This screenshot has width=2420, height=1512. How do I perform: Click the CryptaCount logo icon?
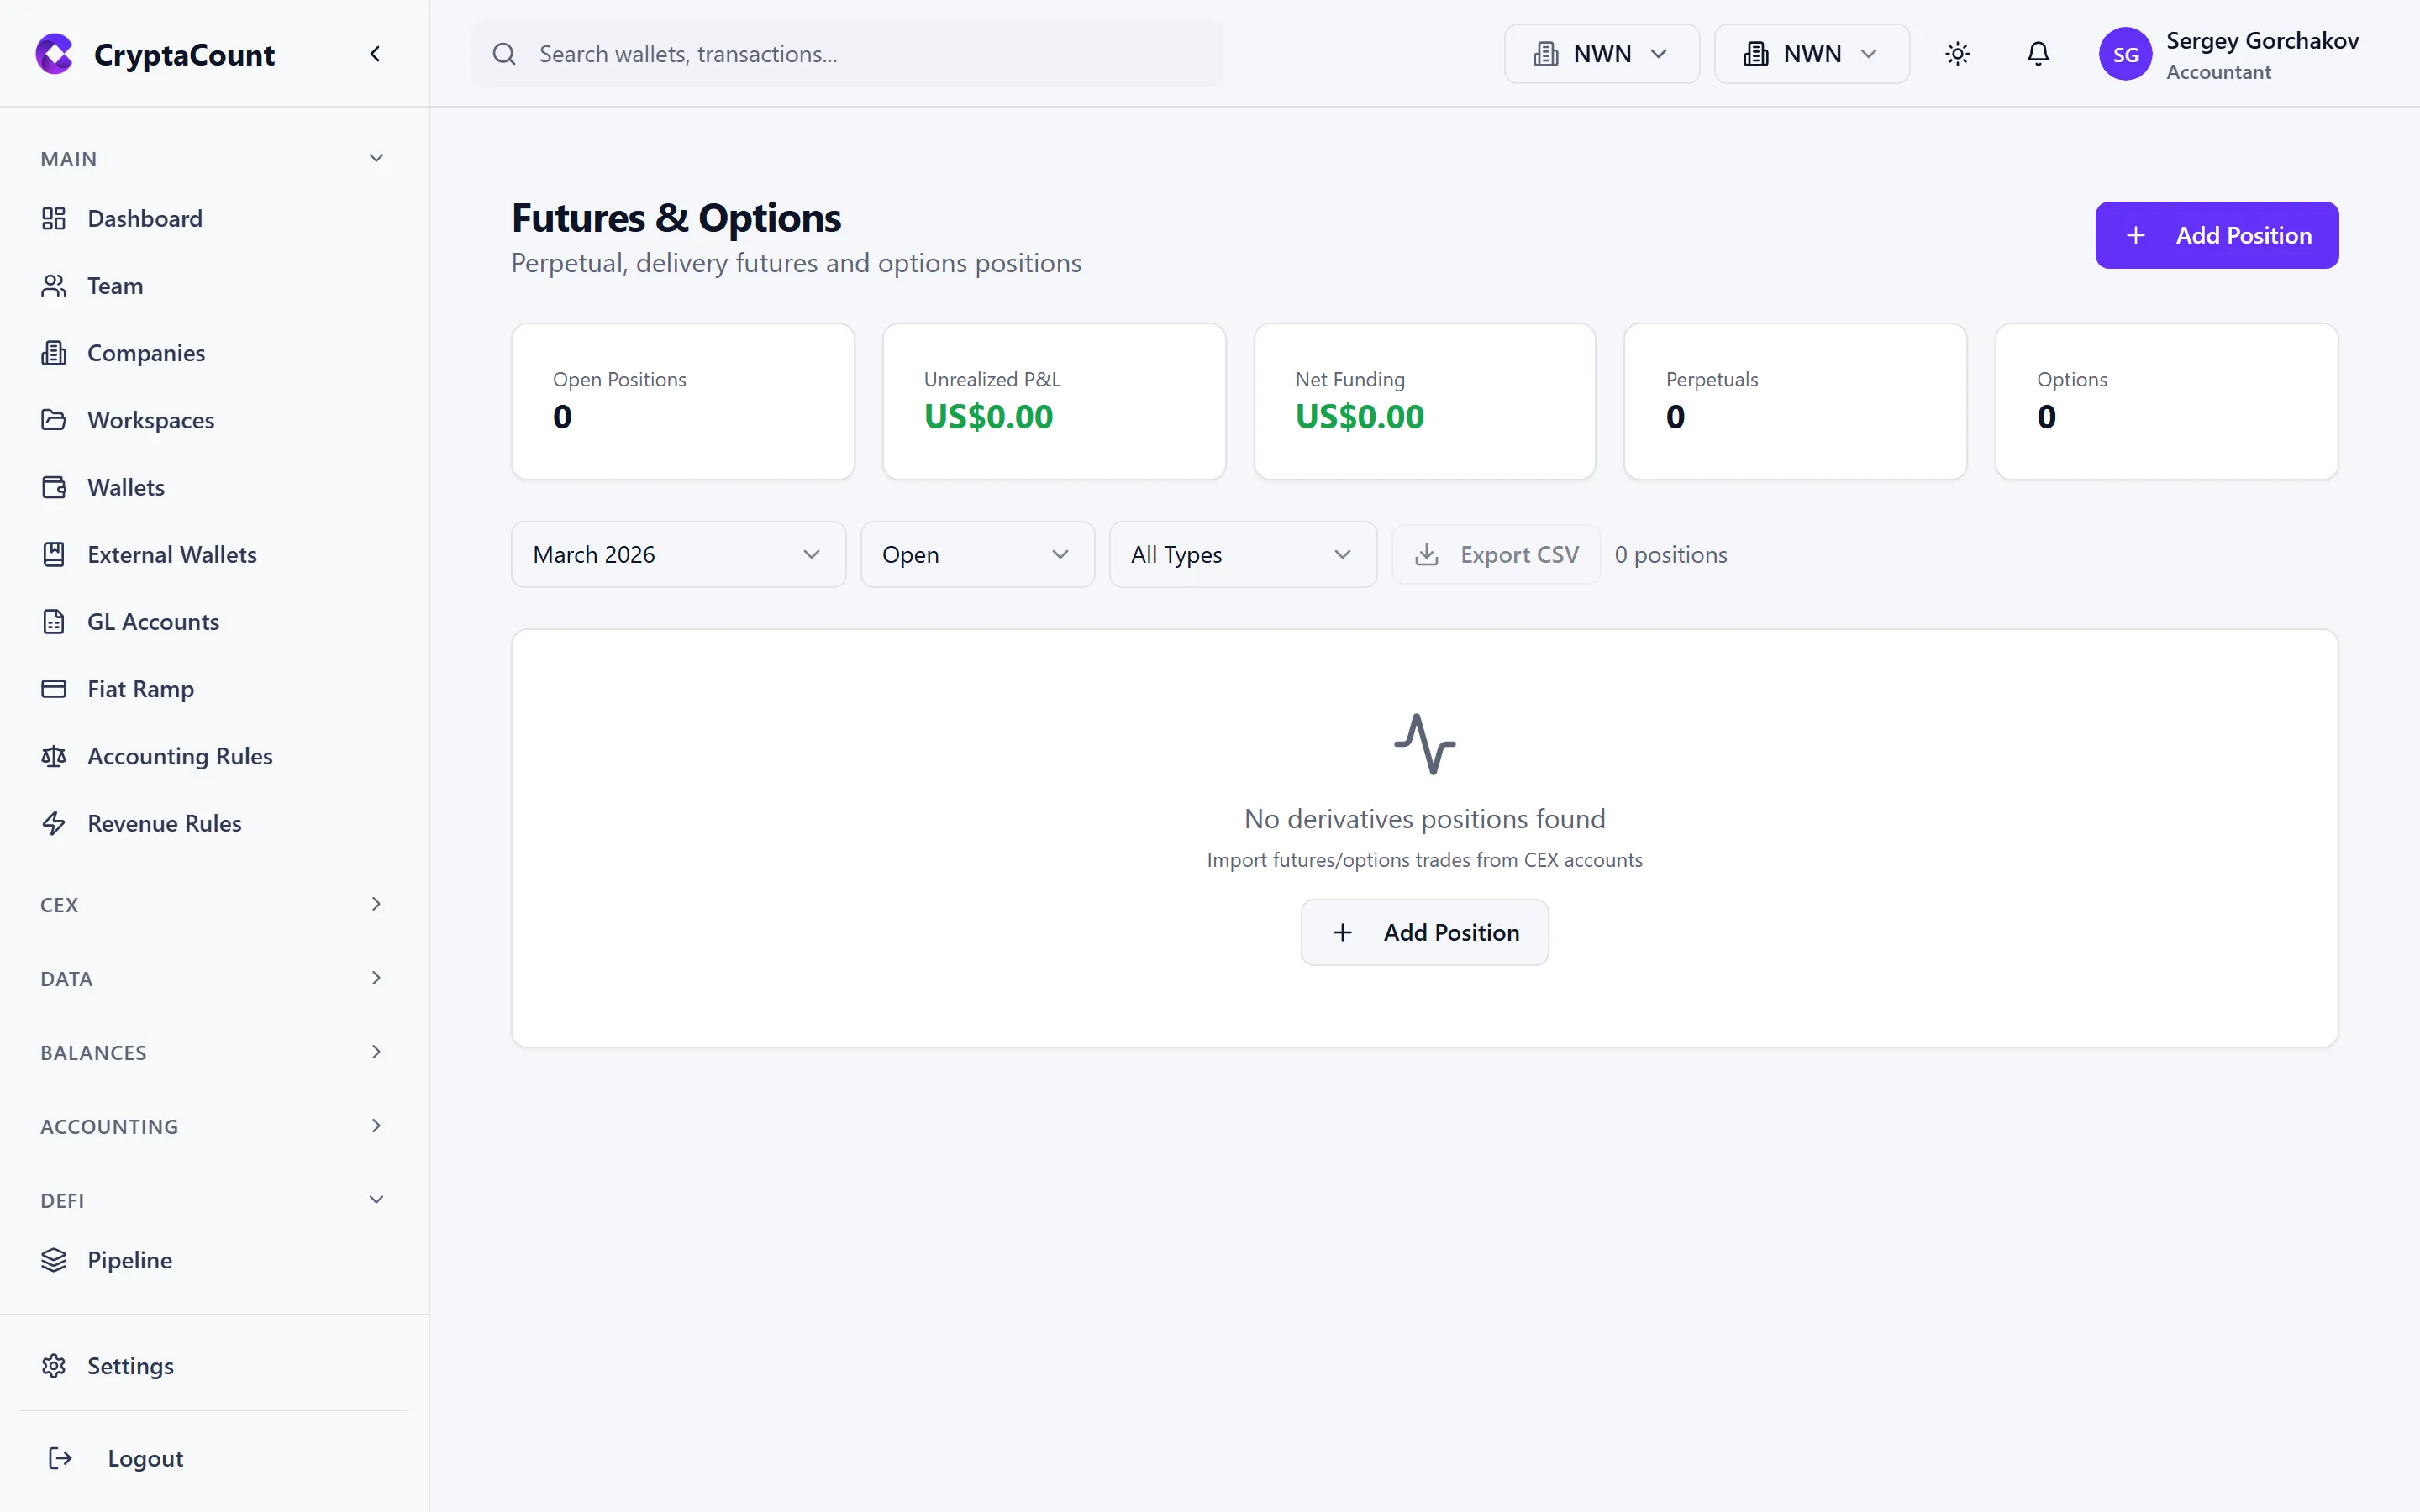coord(54,54)
